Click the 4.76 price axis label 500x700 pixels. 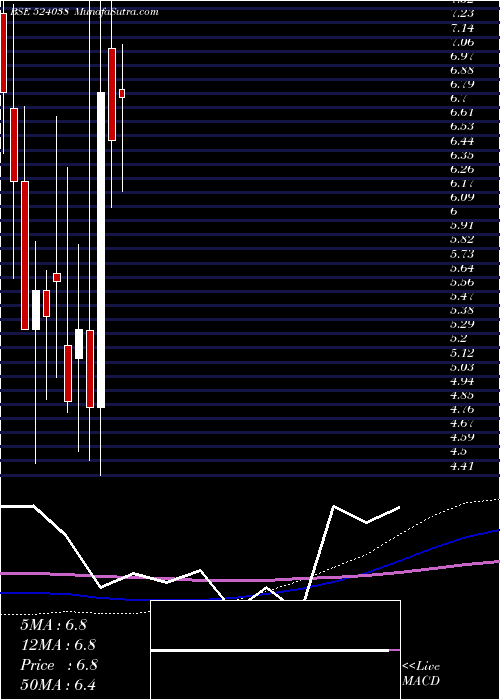[x=462, y=409]
